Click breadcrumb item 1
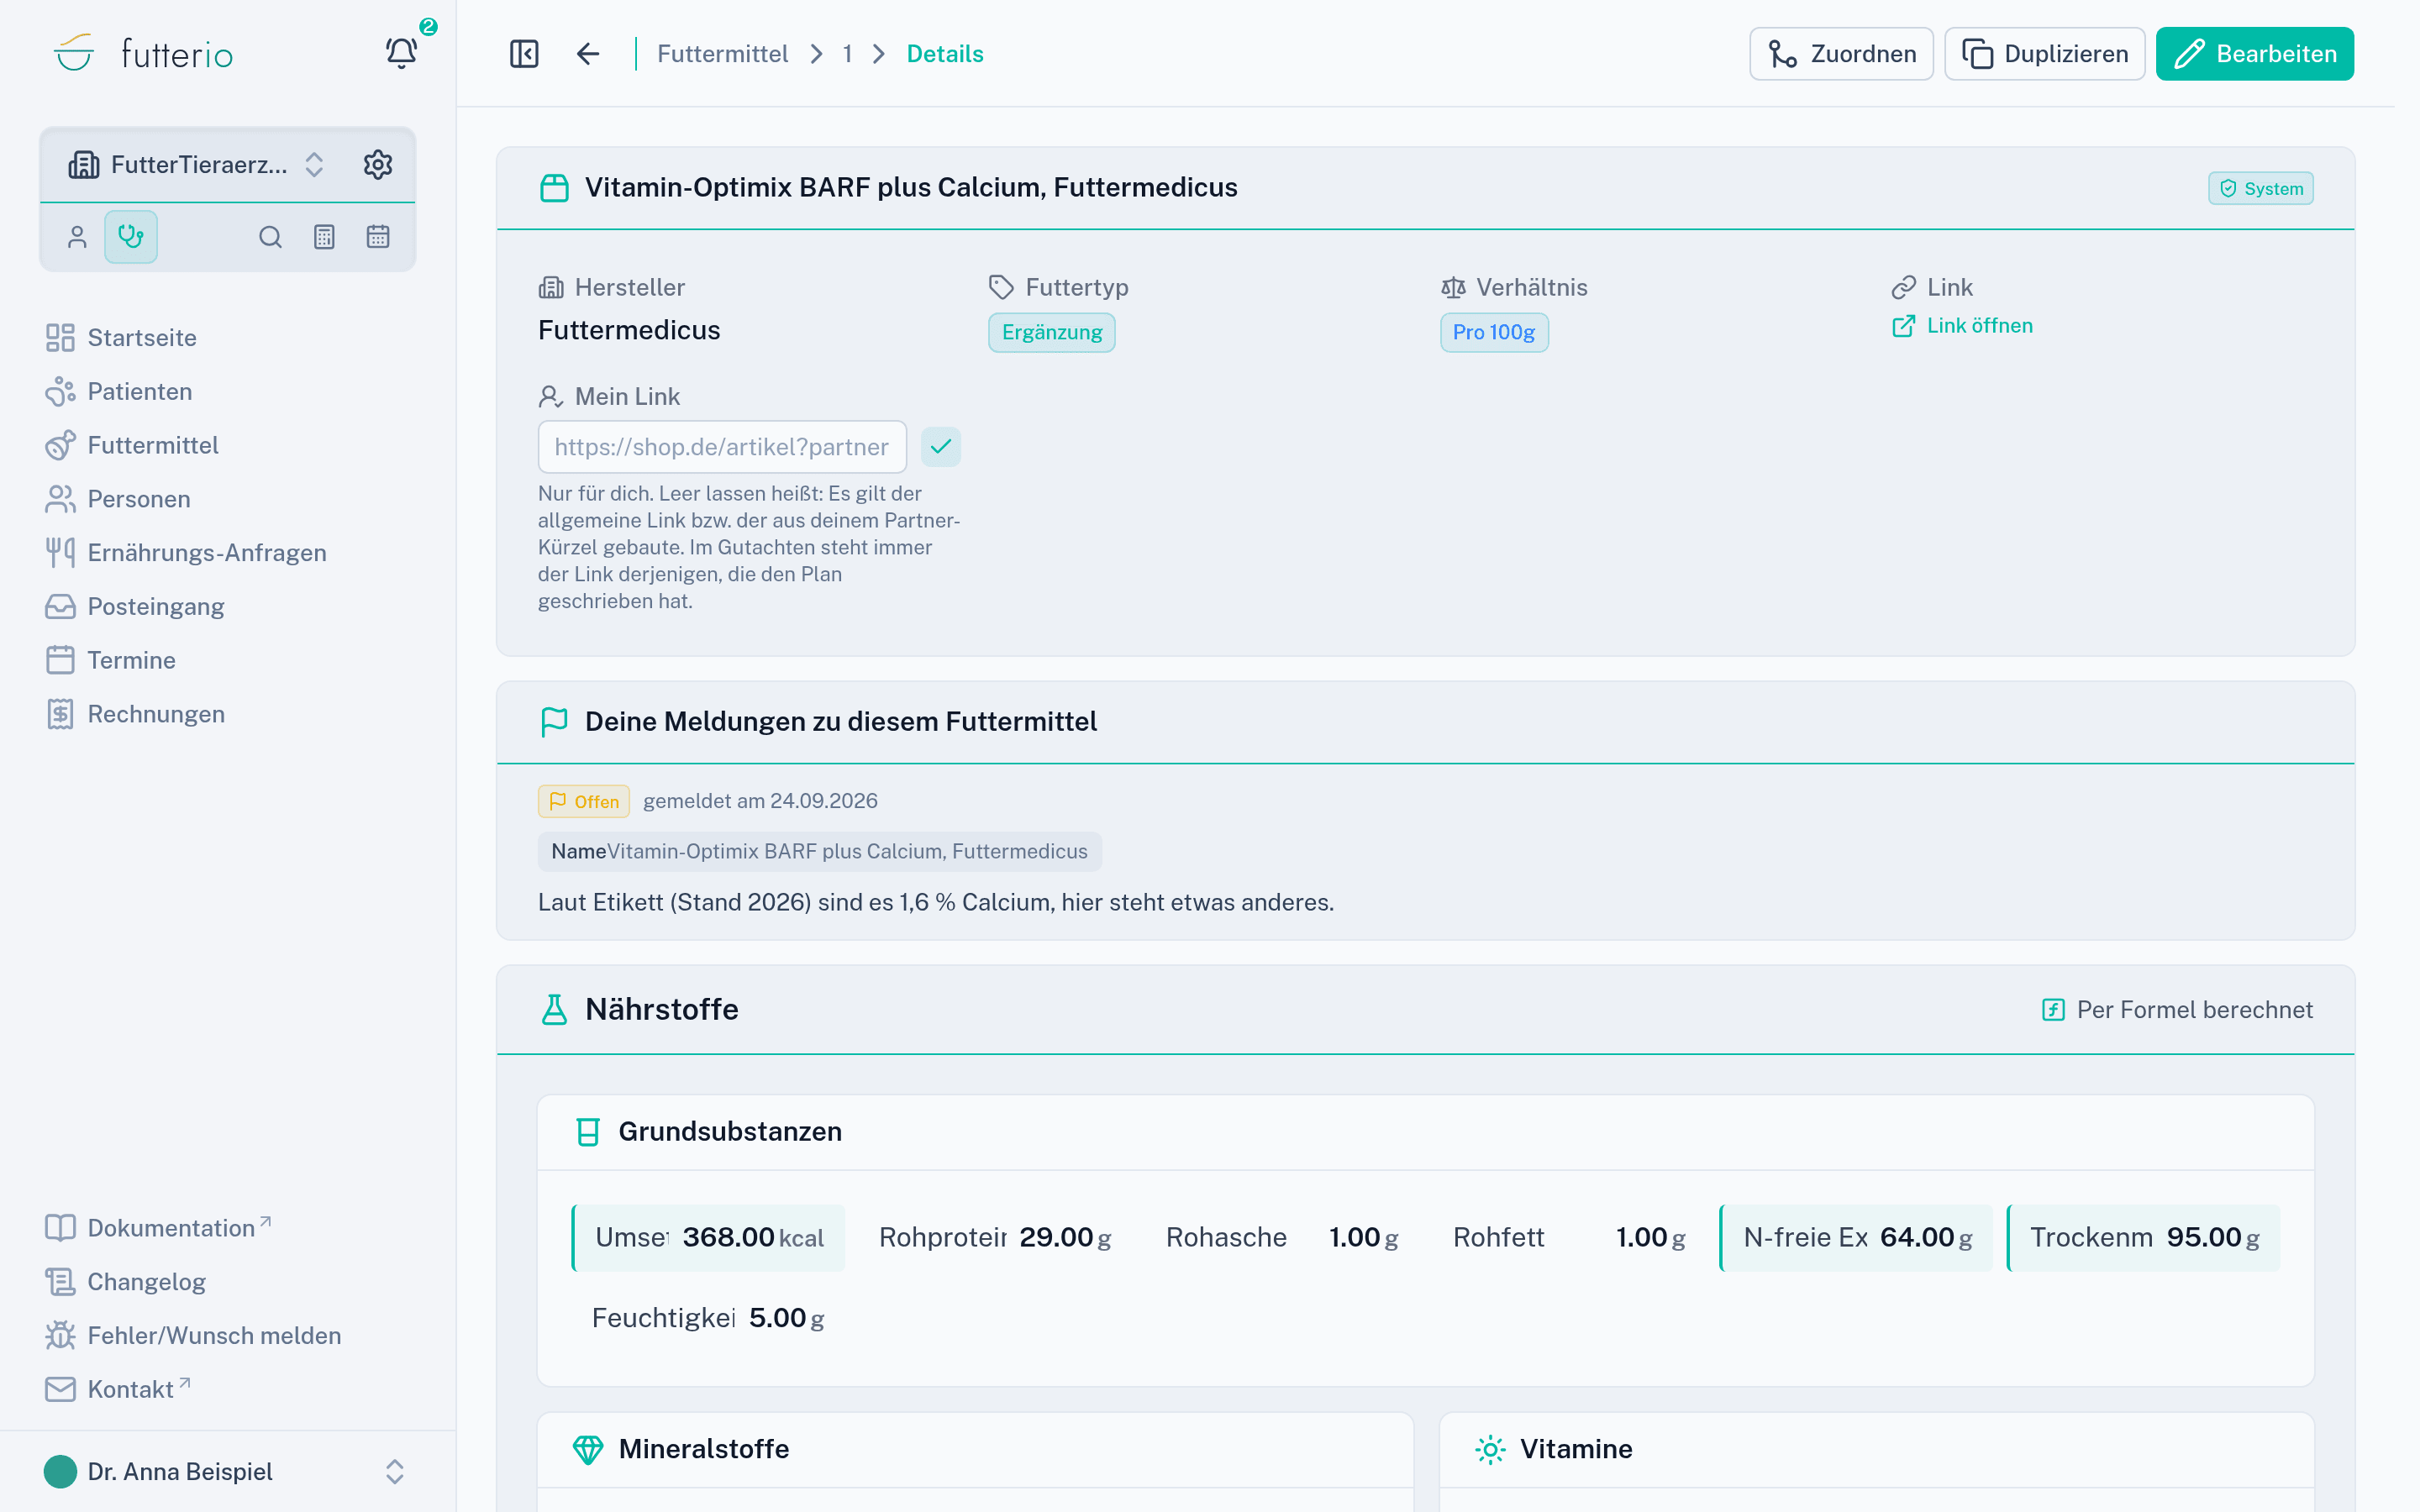The height and width of the screenshot is (1512, 2420). tap(847, 54)
